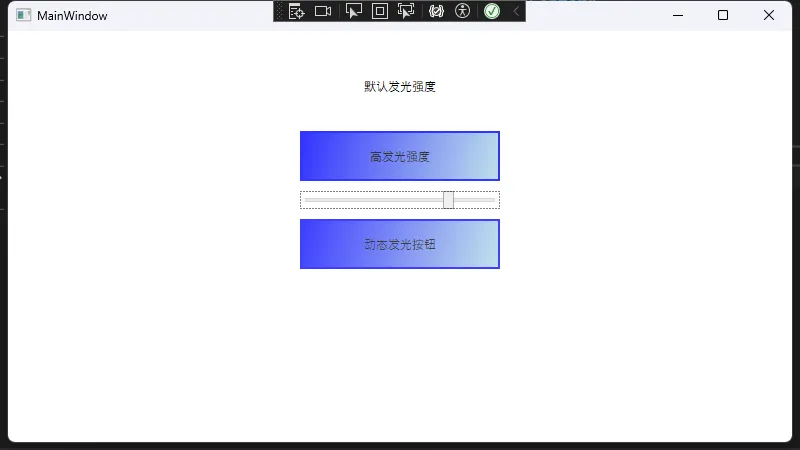Click the 默认发光强度 label text

click(400, 87)
